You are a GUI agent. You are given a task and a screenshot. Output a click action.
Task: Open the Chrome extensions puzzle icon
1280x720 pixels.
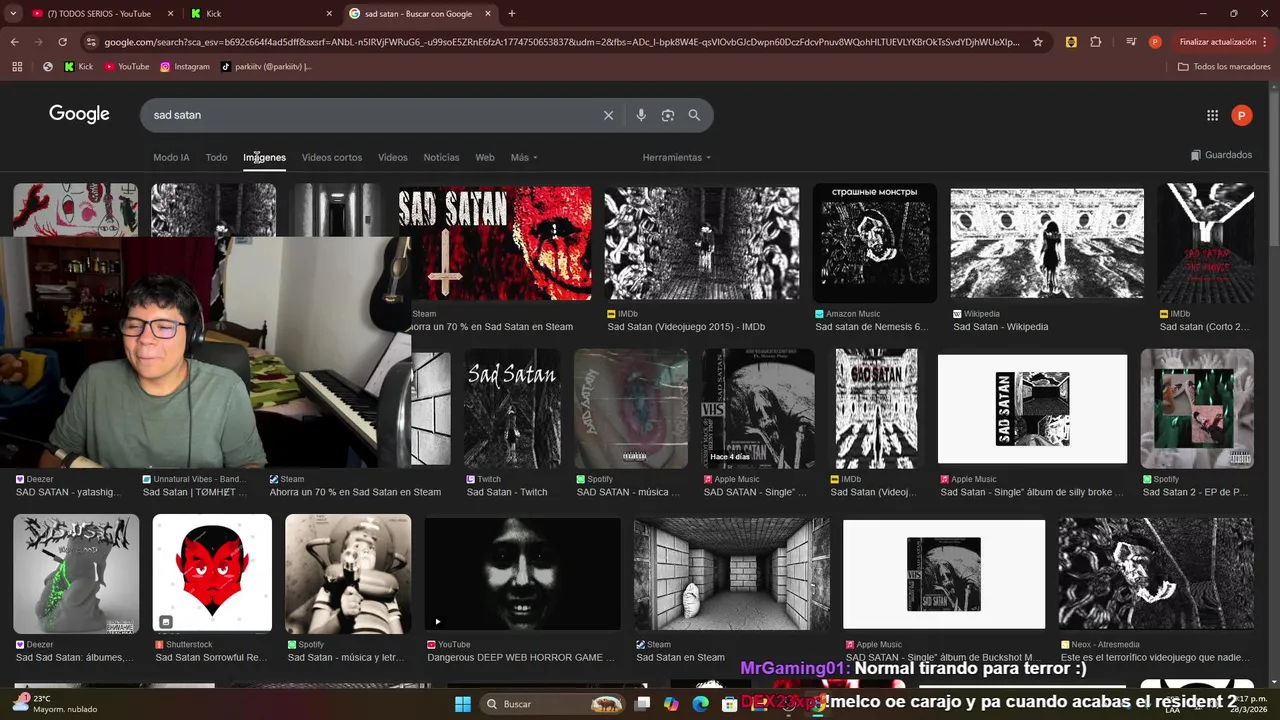(x=1096, y=42)
